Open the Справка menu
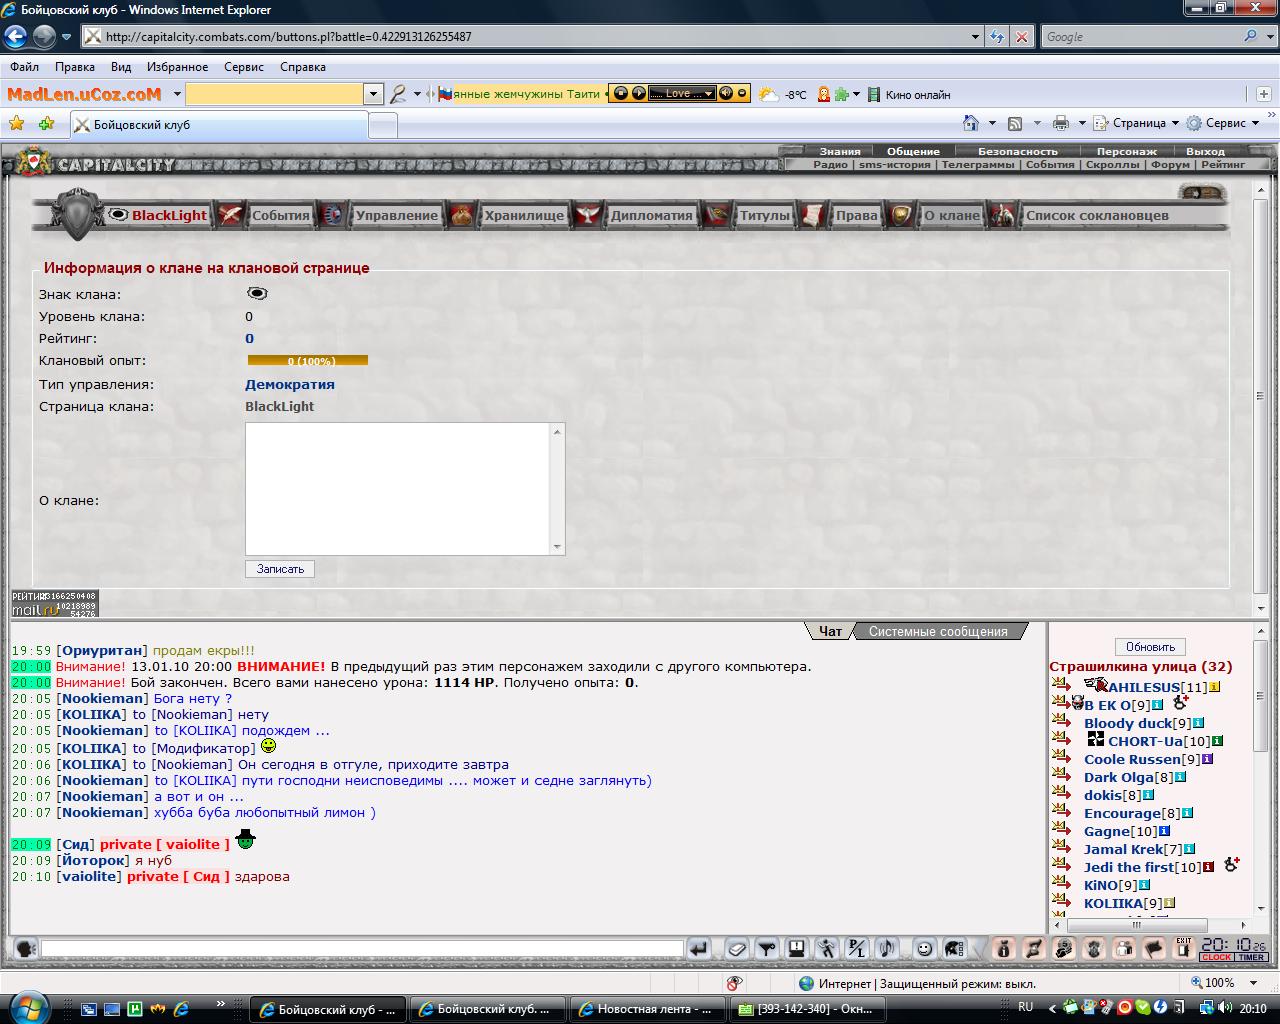 coord(303,67)
